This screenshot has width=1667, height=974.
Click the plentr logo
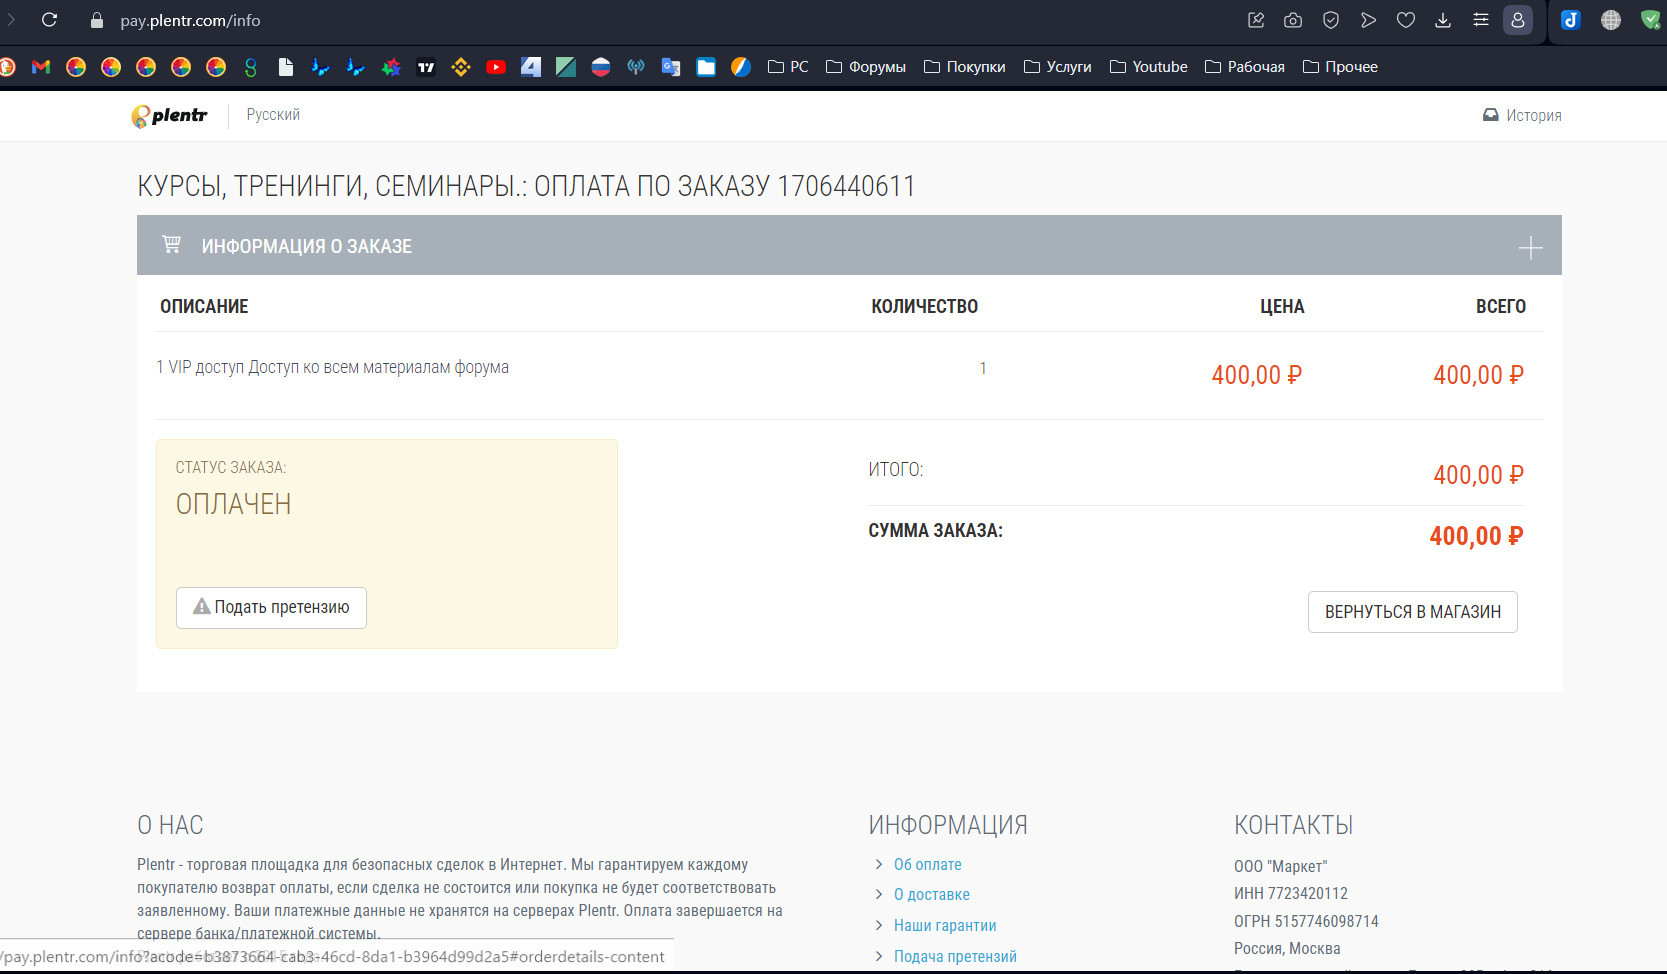[x=169, y=116]
